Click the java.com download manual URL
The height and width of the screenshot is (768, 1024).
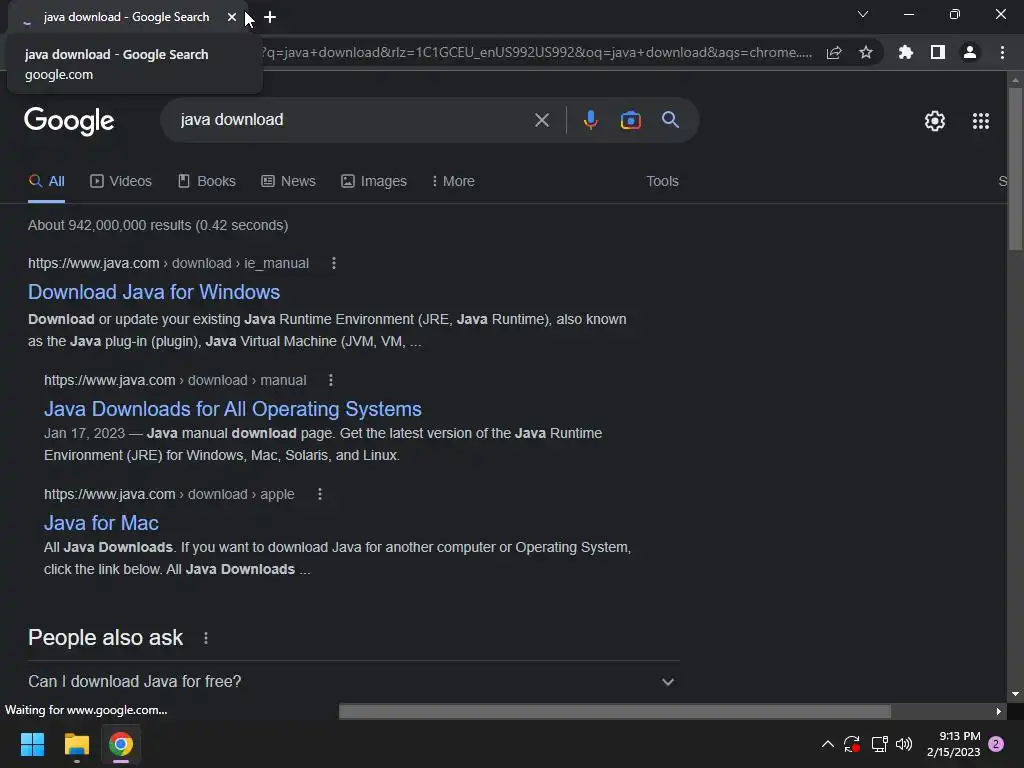[x=175, y=380]
